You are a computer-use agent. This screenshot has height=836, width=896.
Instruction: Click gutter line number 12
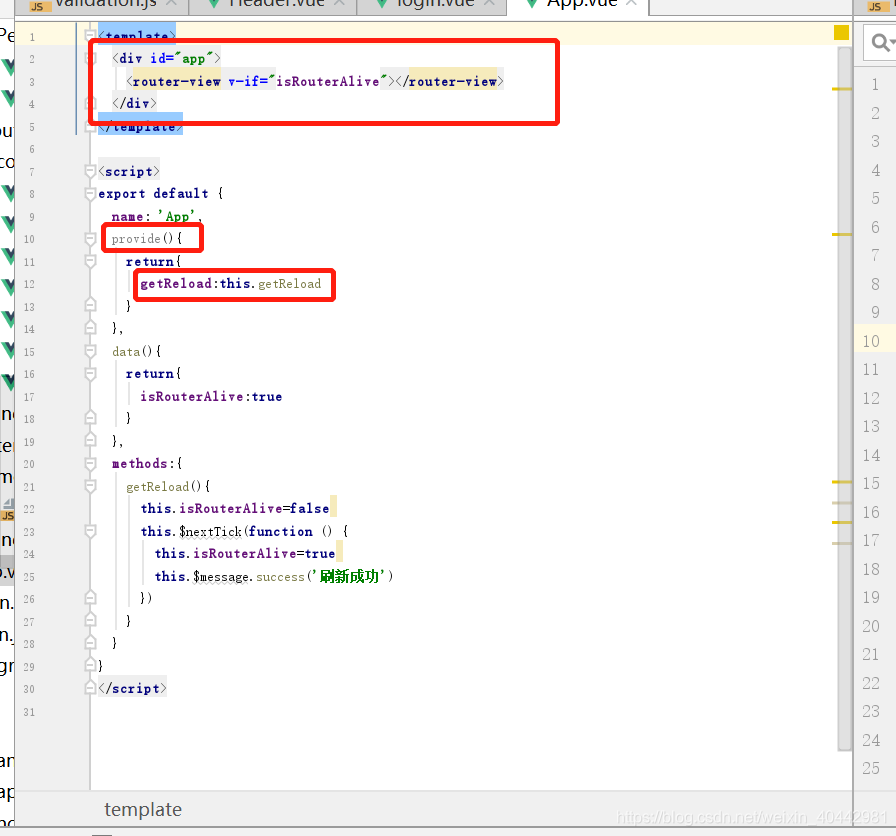pos(29,284)
